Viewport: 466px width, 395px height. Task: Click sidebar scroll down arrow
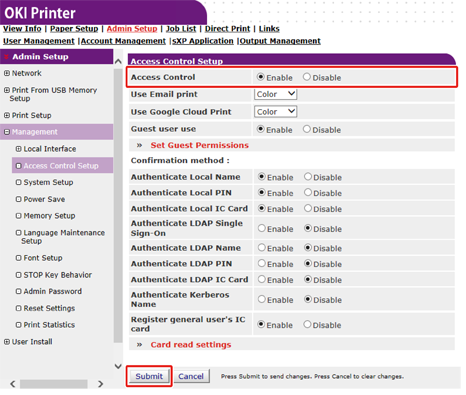point(118,366)
